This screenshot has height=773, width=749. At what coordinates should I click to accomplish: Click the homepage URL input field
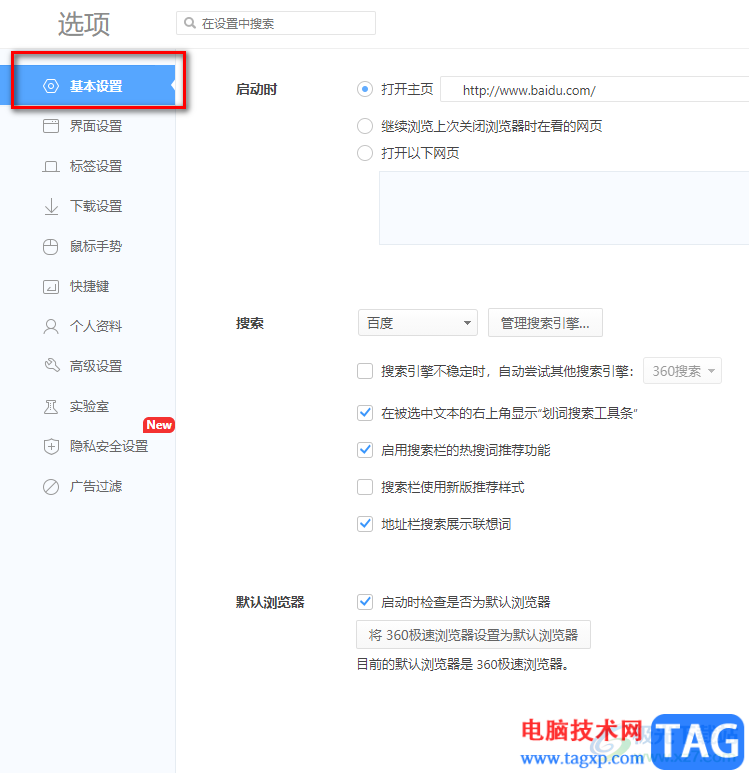(595, 89)
